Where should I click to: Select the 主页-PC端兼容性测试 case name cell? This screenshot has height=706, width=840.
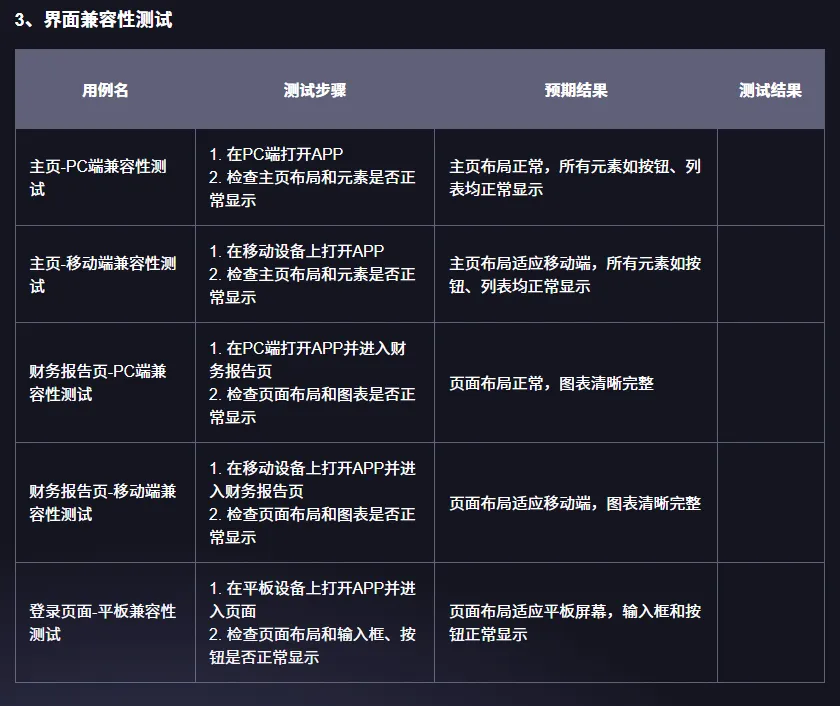coord(106,177)
